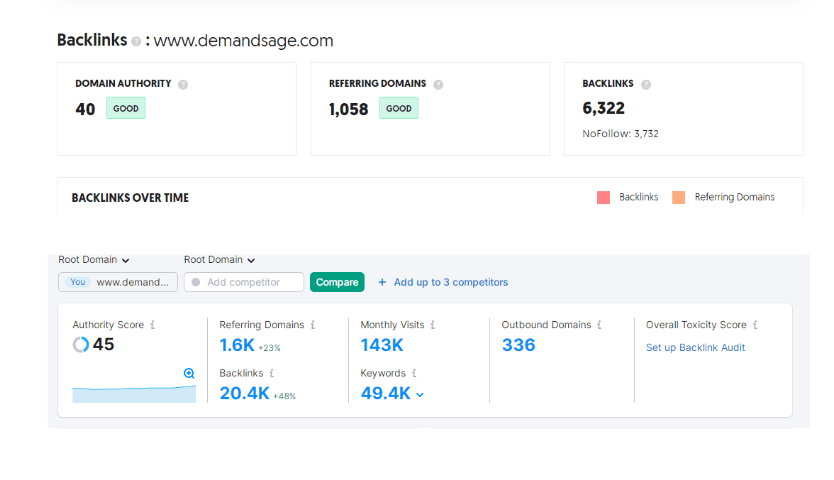The image size is (834, 480).
Task: Click info icon beside Authority Score
Action: click(x=153, y=325)
